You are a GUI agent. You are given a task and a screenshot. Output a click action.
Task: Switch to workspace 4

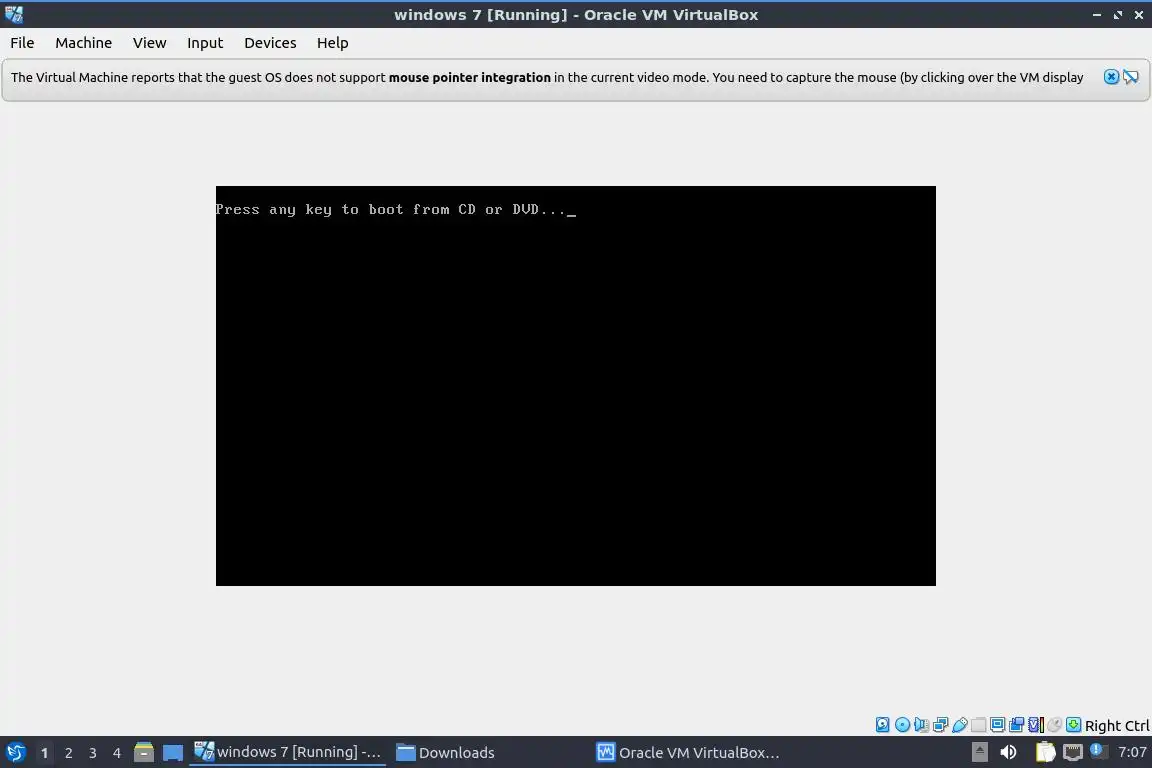[x=117, y=753]
